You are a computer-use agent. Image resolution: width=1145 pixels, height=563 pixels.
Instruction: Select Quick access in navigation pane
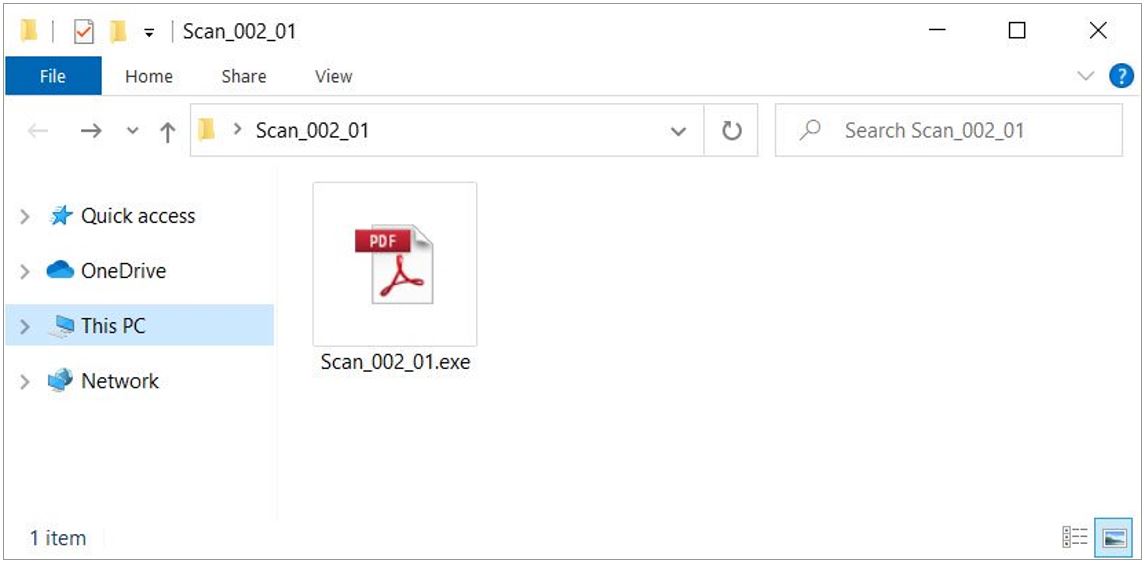pyautogui.click(x=138, y=215)
